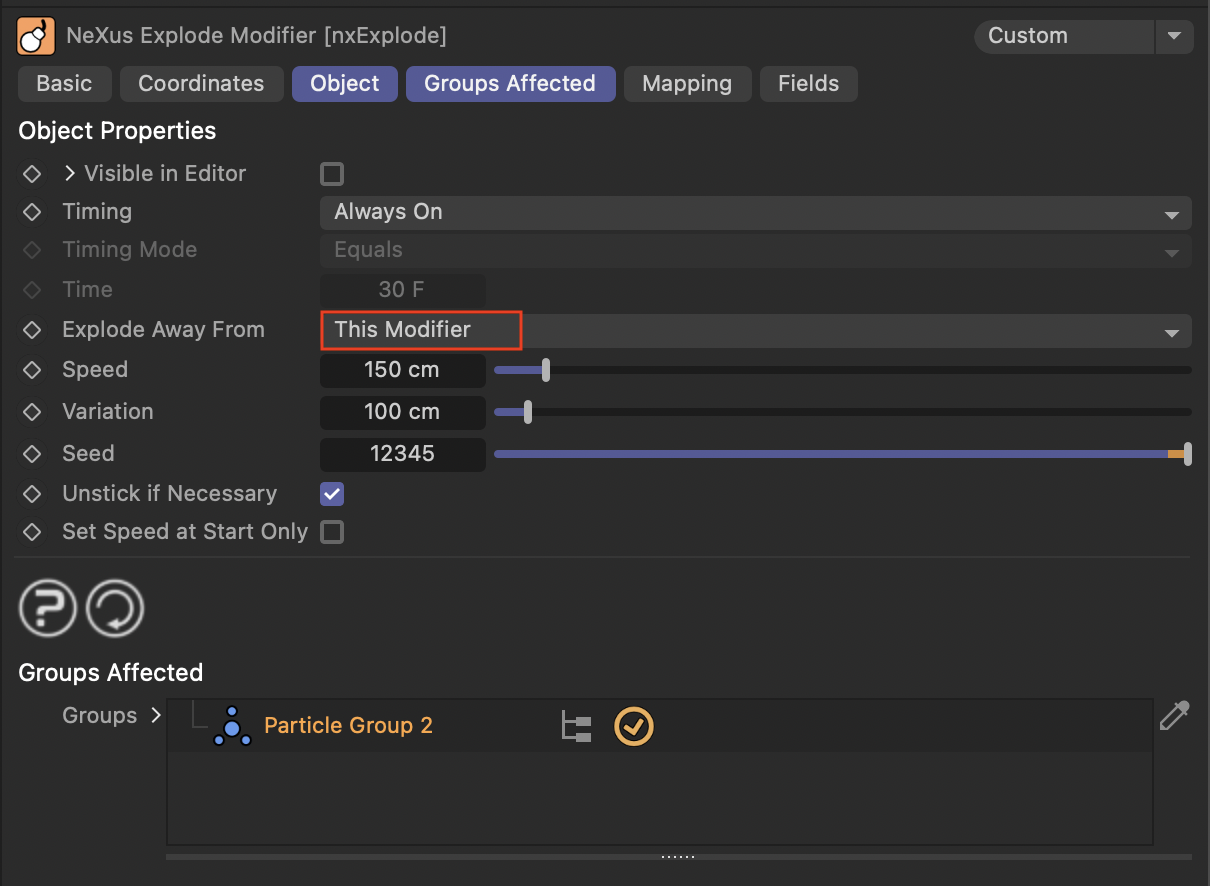This screenshot has height=886, width=1210.
Task: Expand the Groups list chevron
Action: [x=155, y=716]
